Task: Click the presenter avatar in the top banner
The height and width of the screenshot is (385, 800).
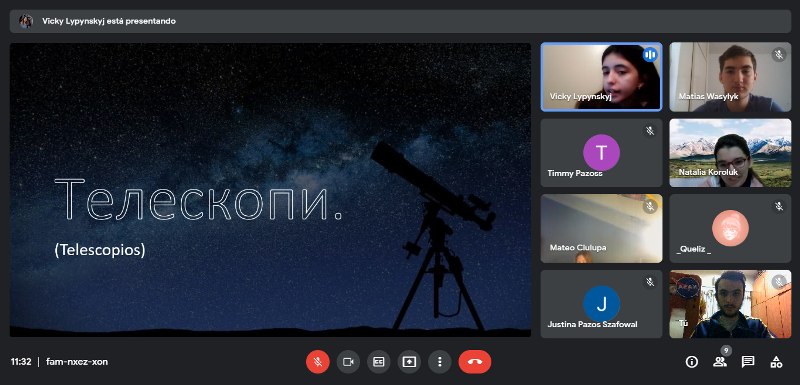Action: [x=26, y=21]
